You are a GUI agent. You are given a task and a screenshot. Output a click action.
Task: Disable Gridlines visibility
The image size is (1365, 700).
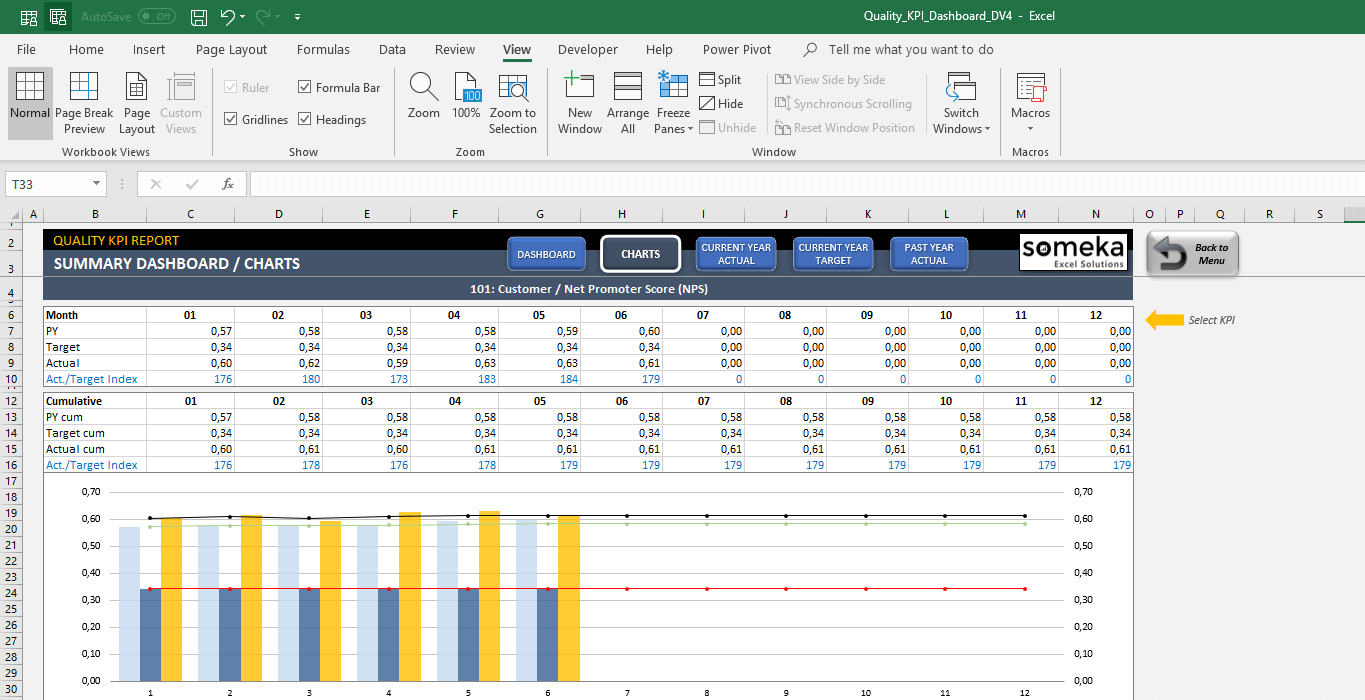[x=230, y=119]
